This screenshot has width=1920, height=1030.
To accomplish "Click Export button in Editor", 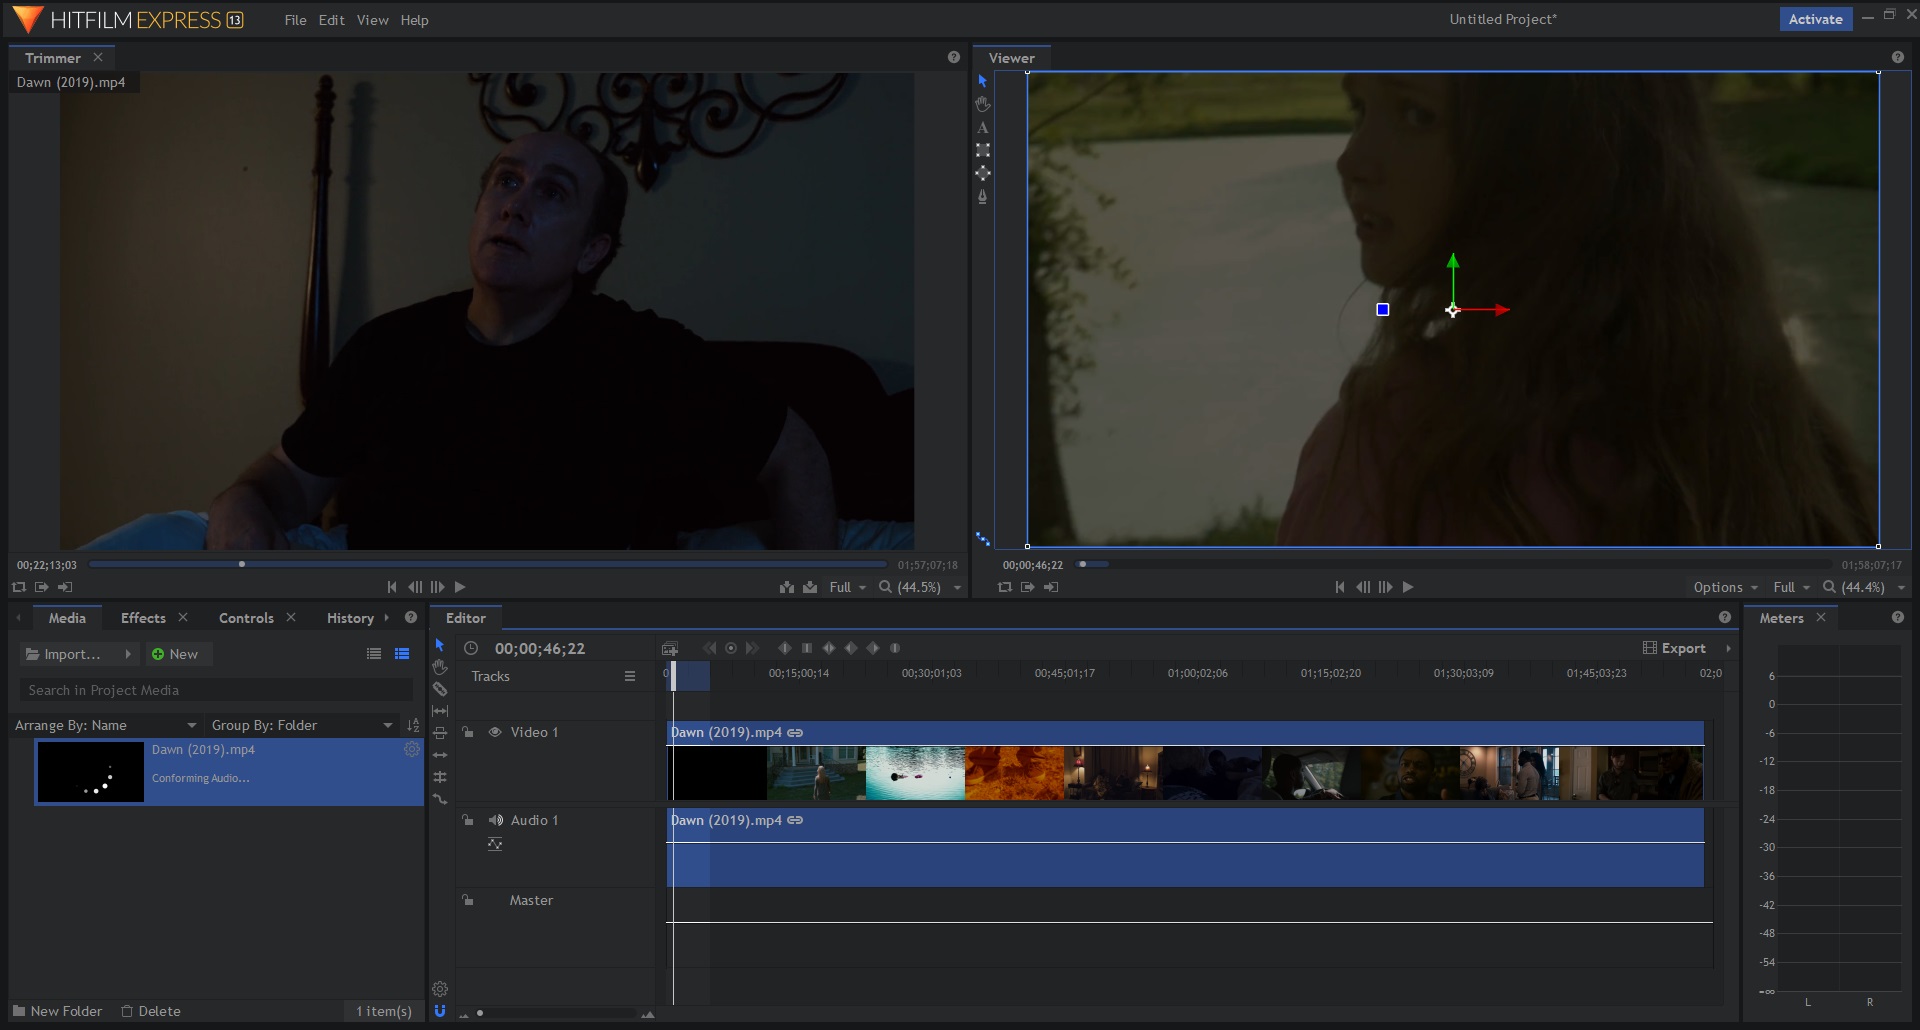I will click(1675, 648).
